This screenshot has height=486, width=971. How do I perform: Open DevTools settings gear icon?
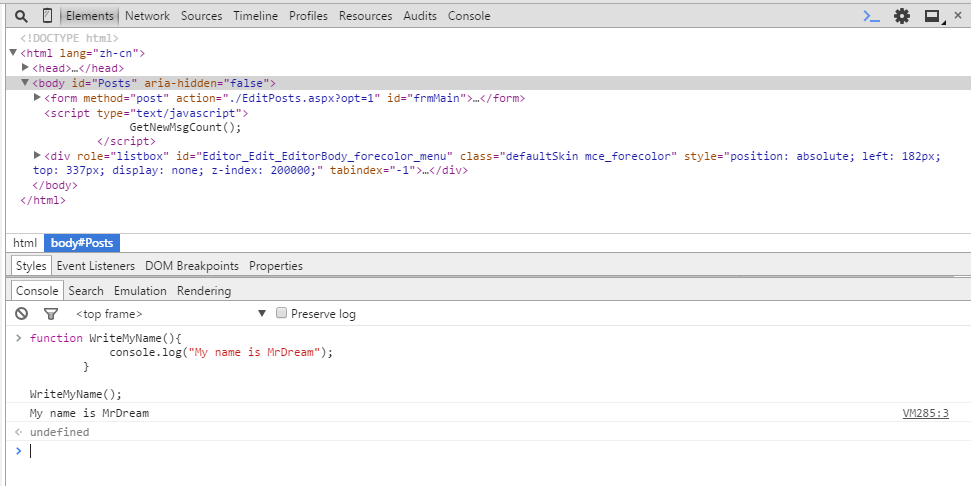[x=902, y=16]
